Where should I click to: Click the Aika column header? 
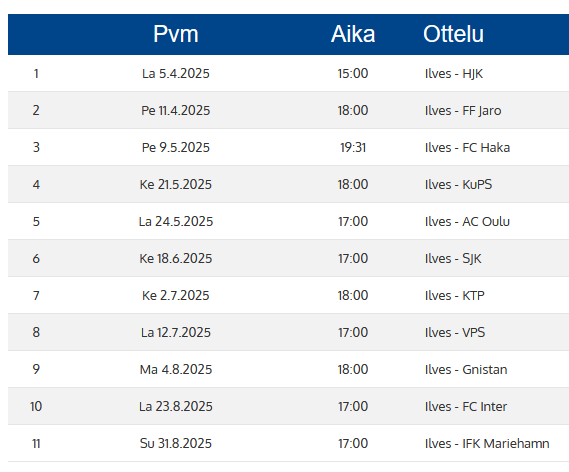[x=353, y=34]
